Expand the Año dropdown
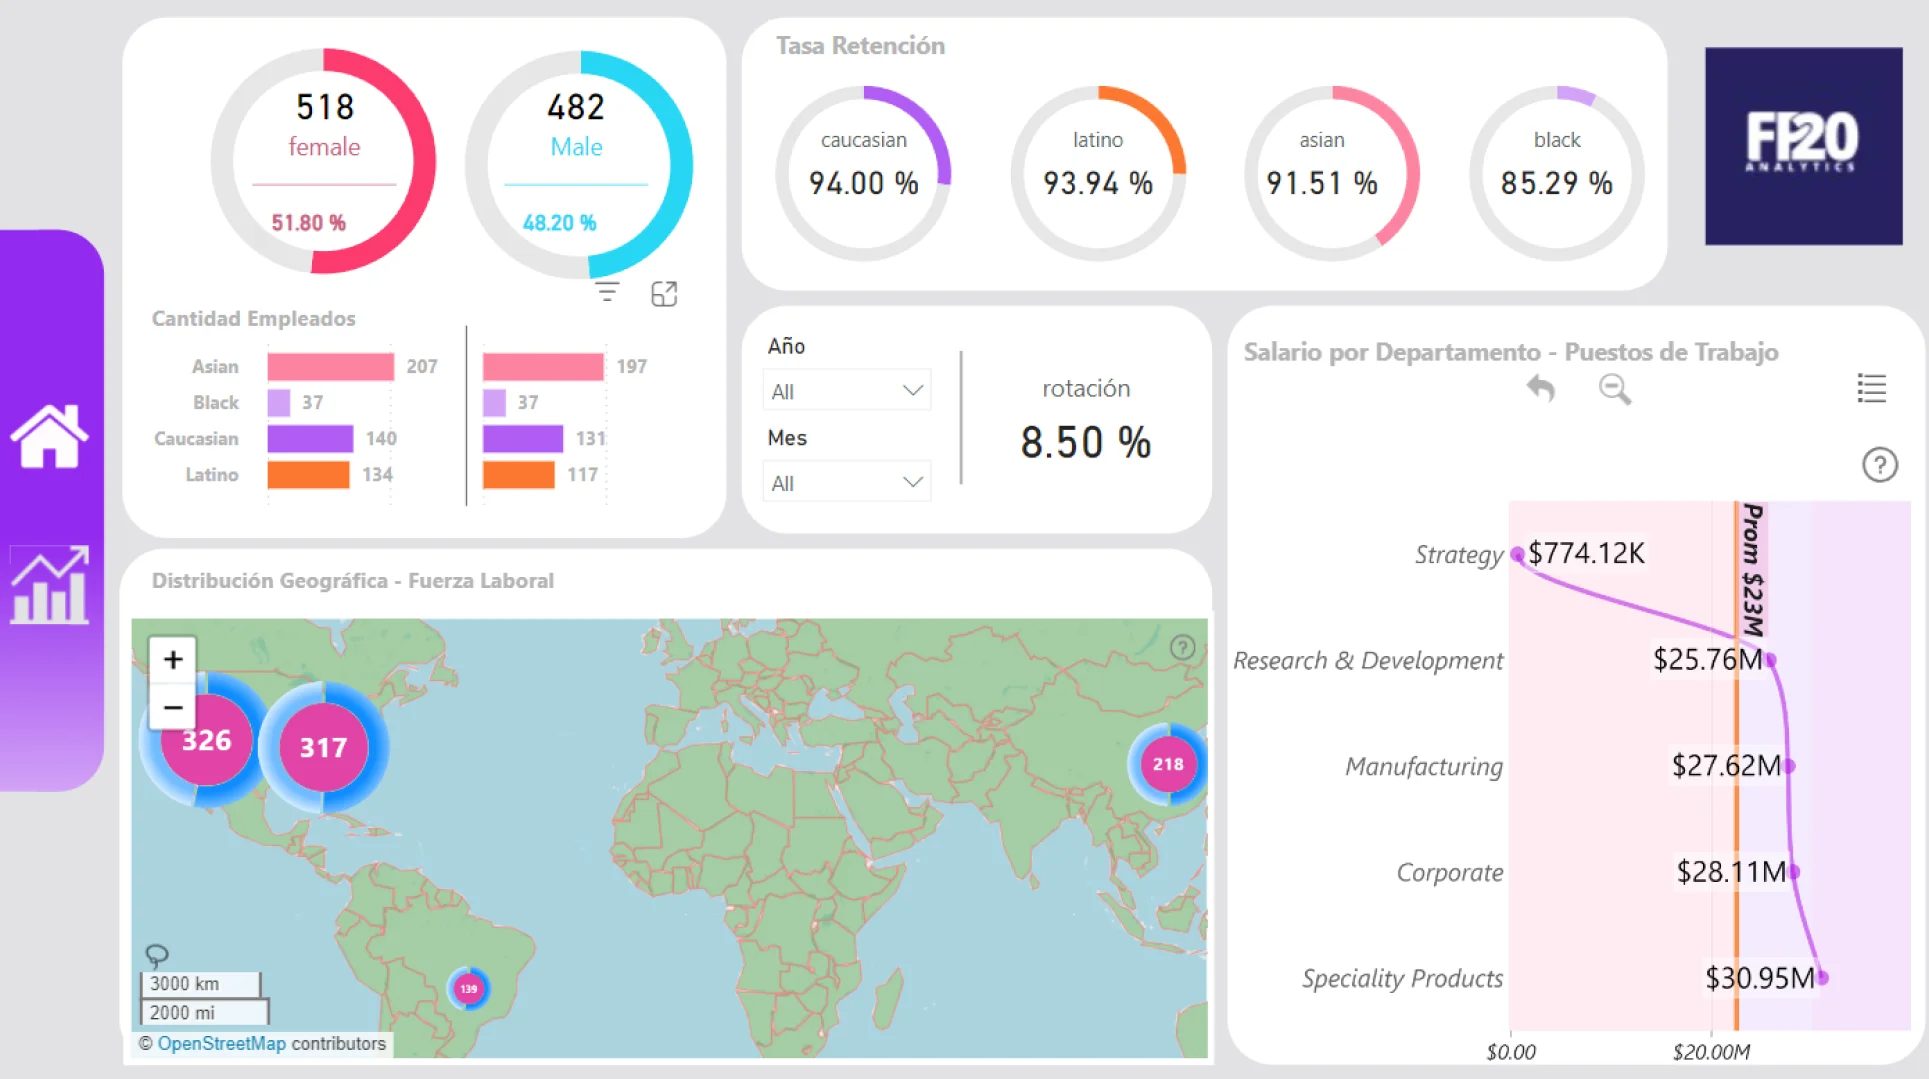Screen dimensions: 1929x1079 [x=846, y=390]
